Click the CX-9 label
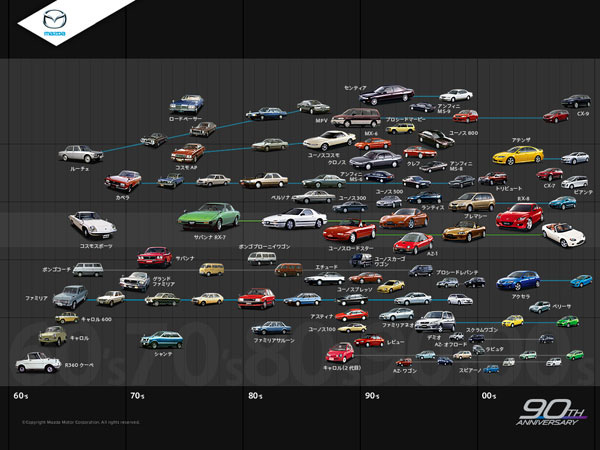Image resolution: width=600 pixels, height=450 pixels. 583,114
